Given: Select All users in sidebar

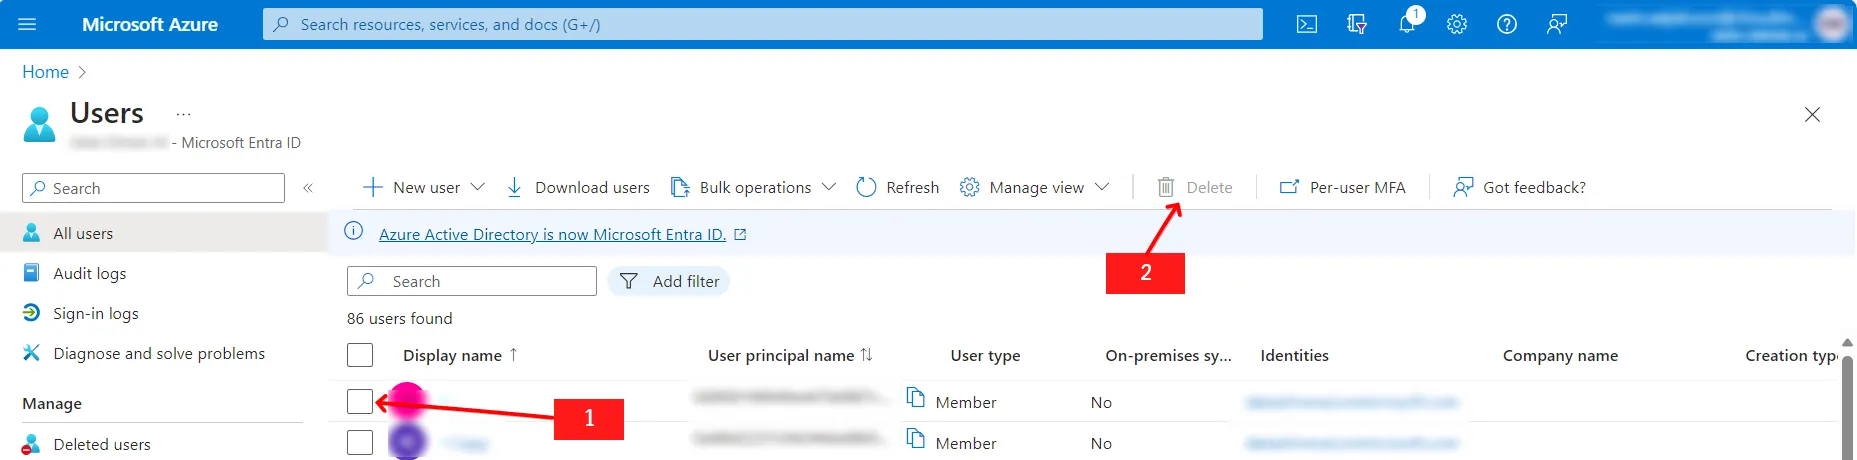Looking at the screenshot, I should [x=164, y=233].
